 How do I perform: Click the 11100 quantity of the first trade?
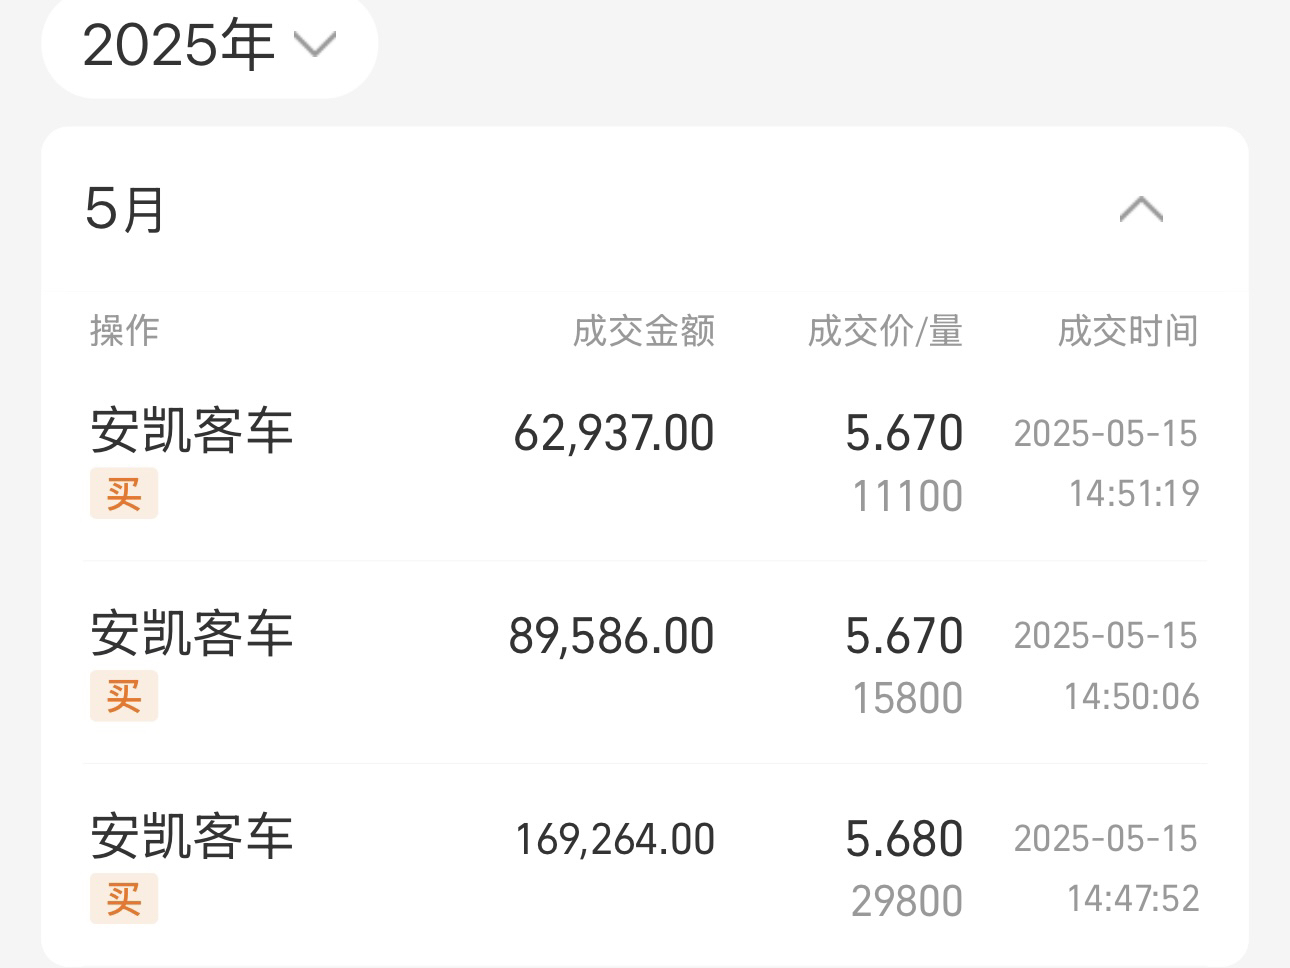[x=907, y=496]
